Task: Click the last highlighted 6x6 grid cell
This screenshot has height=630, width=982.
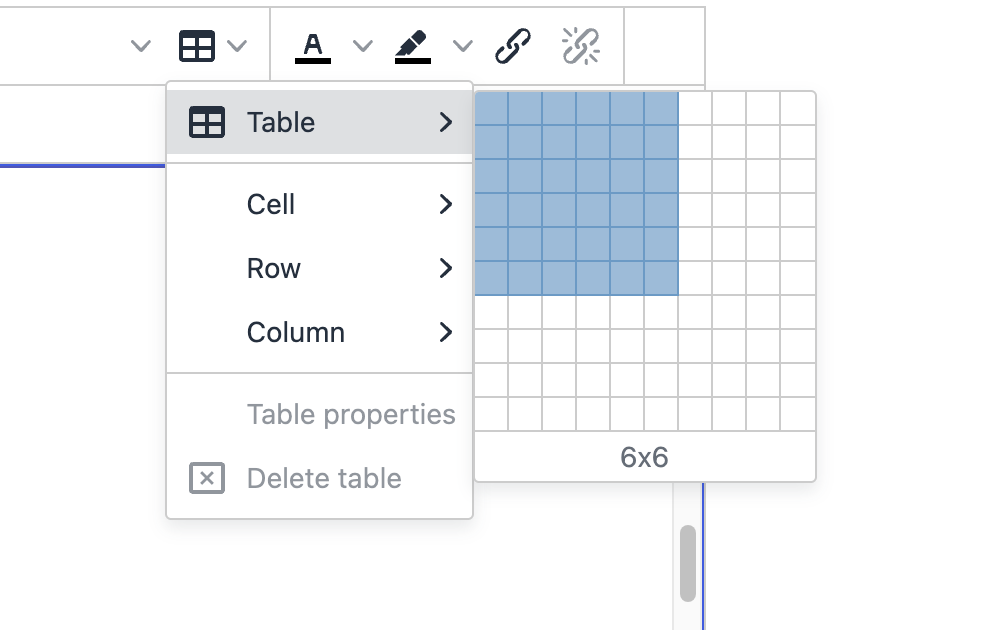Action: pos(661,278)
